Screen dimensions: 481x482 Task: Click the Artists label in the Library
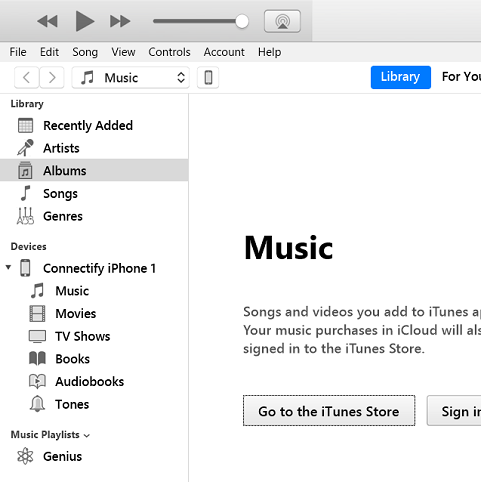click(x=61, y=148)
